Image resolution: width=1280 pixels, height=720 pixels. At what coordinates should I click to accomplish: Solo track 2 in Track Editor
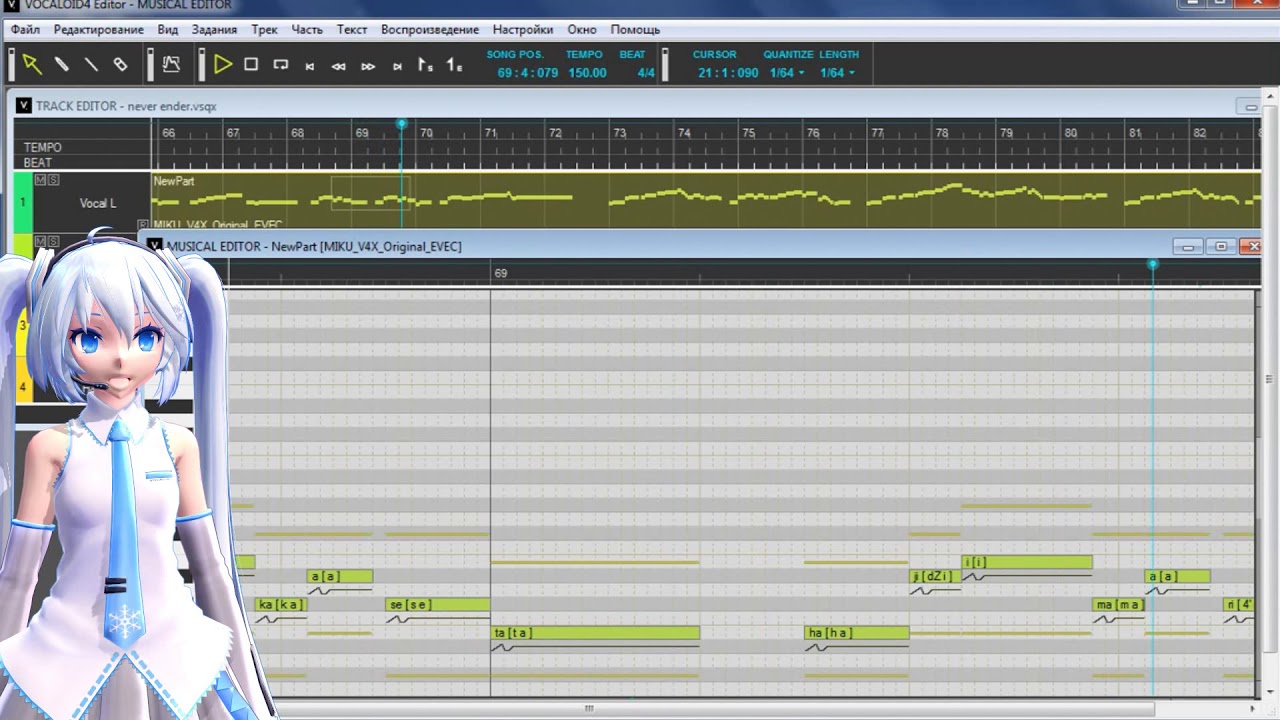pyautogui.click(x=53, y=241)
